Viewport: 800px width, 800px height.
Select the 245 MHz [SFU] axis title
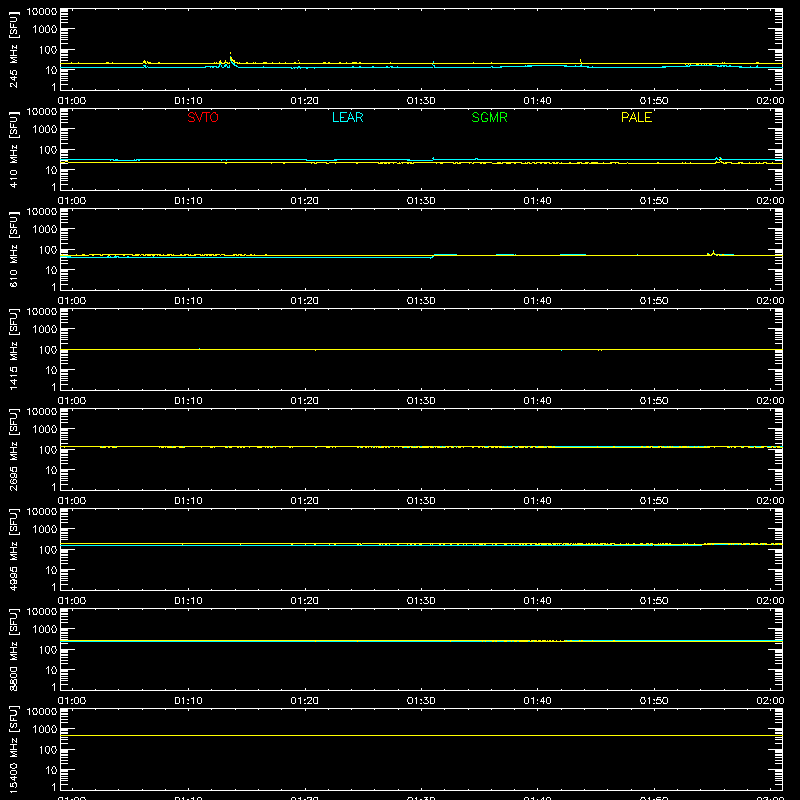point(13,49)
